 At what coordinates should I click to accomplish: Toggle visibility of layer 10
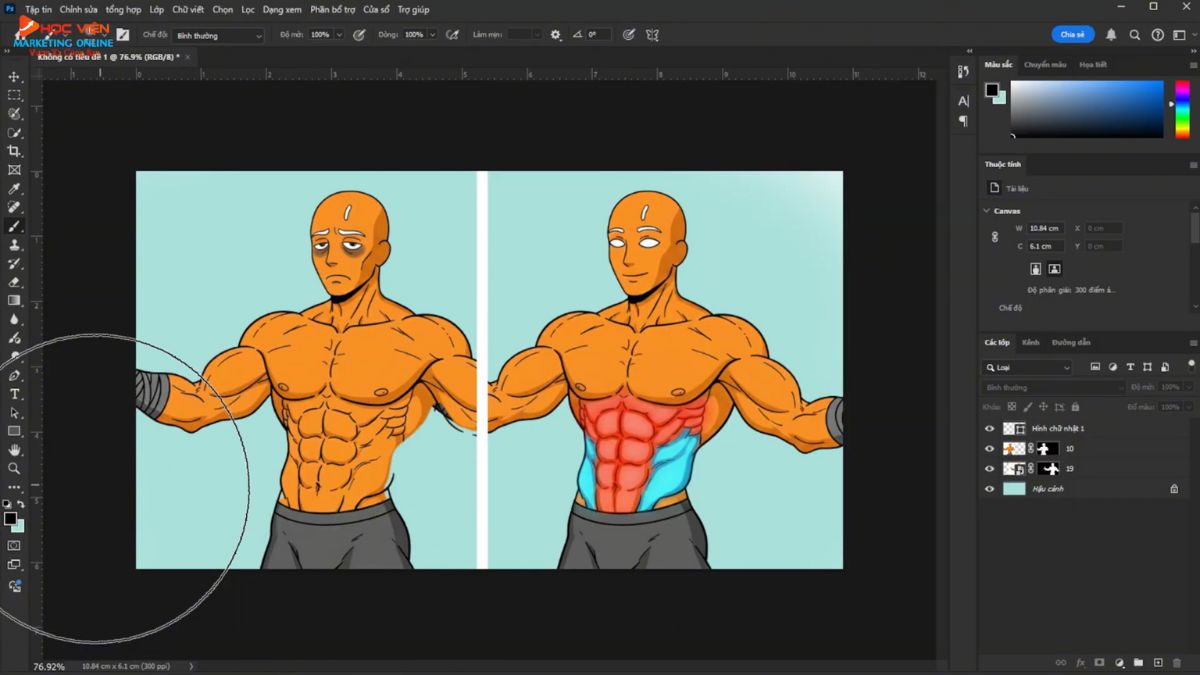(990, 448)
